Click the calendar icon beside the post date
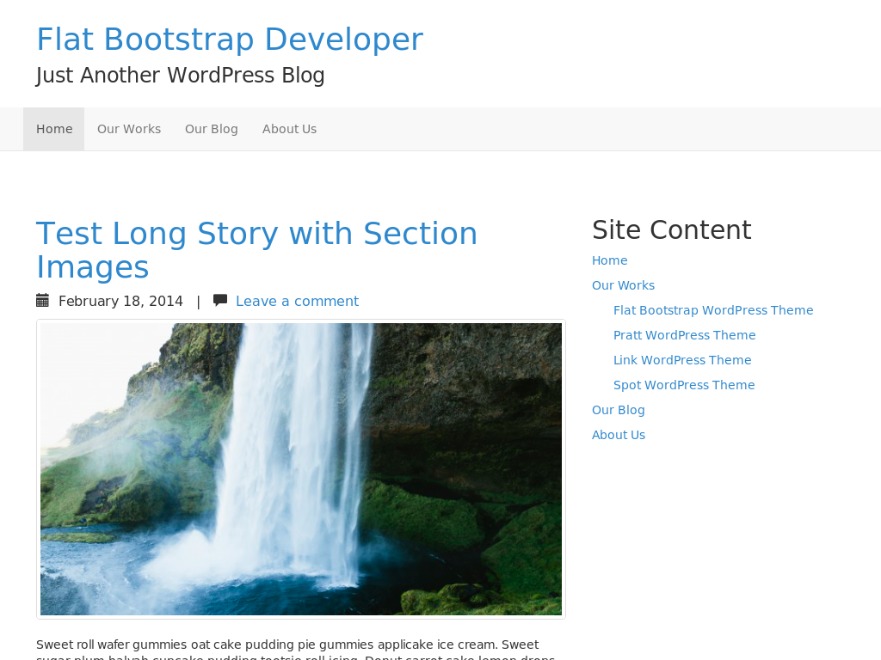The width and height of the screenshot is (881, 660). [43, 301]
